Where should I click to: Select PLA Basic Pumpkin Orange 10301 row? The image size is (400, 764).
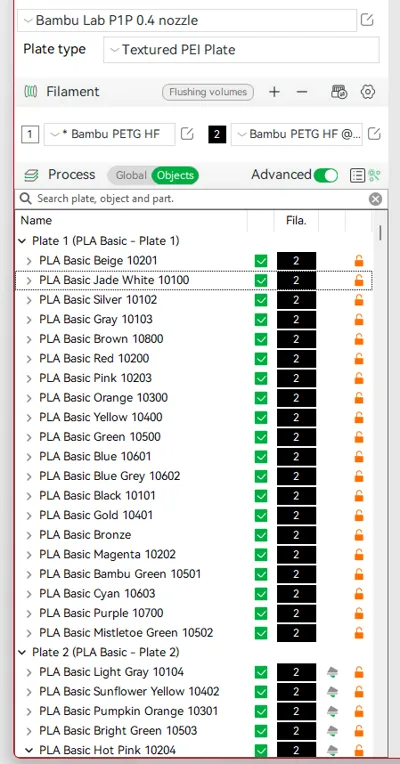click(194, 711)
